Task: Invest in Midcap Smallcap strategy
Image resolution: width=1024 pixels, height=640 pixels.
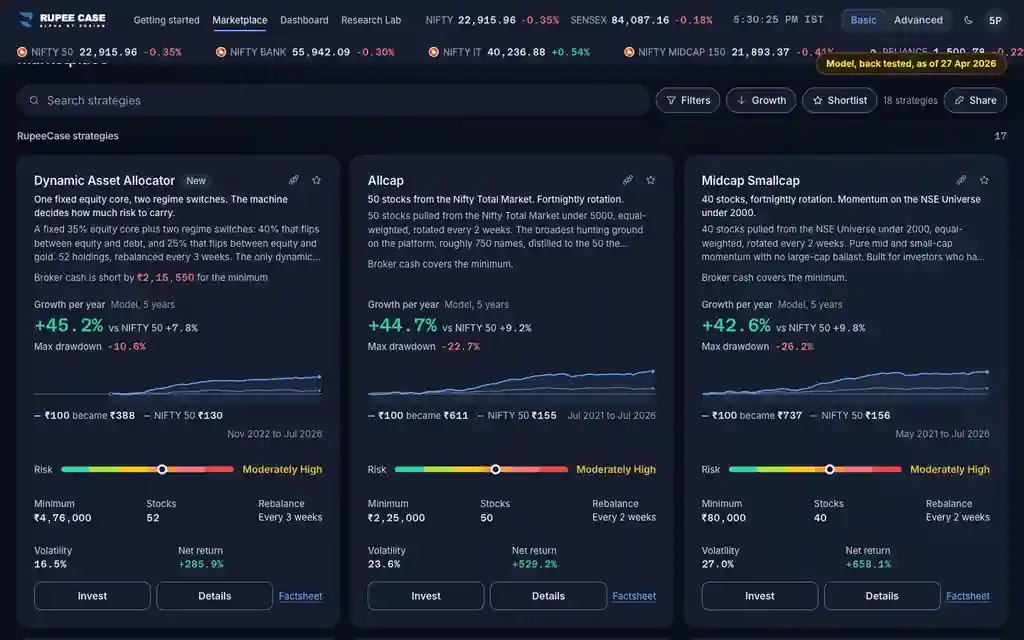Action: click(x=760, y=596)
